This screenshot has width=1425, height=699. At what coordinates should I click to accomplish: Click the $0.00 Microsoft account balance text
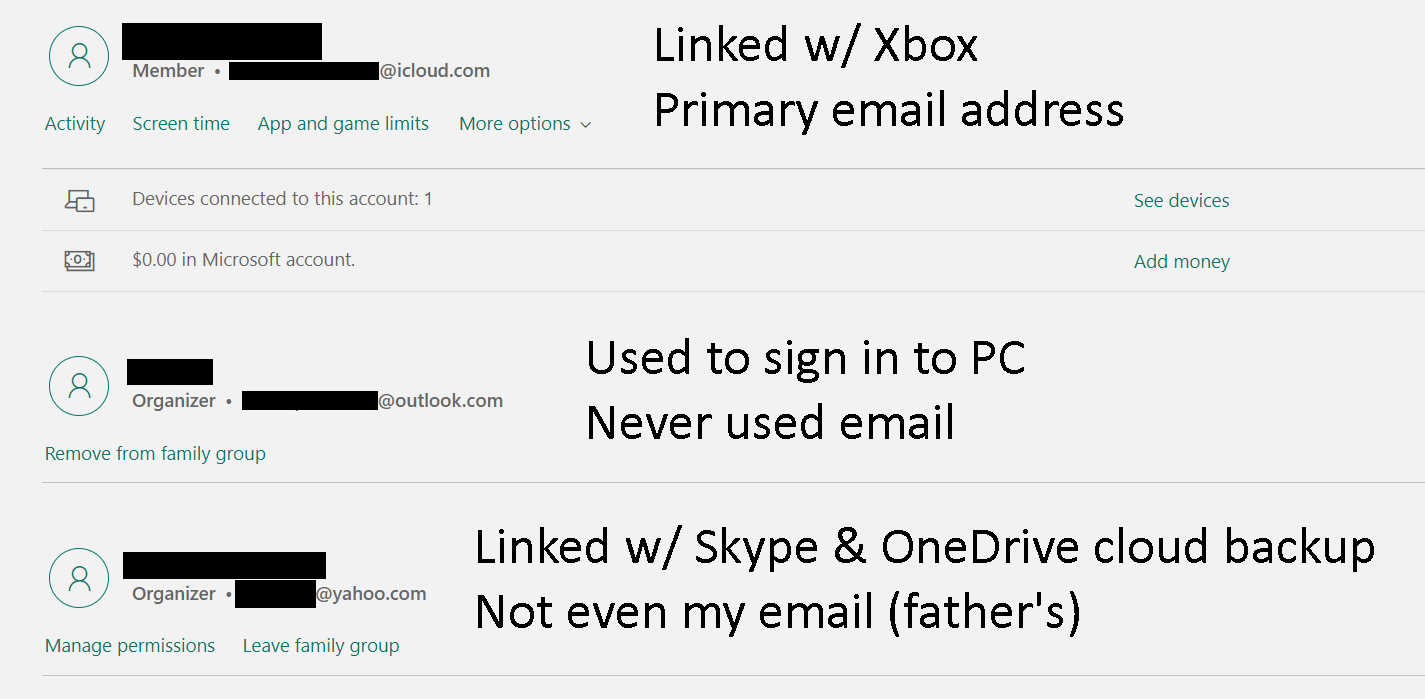(243, 258)
